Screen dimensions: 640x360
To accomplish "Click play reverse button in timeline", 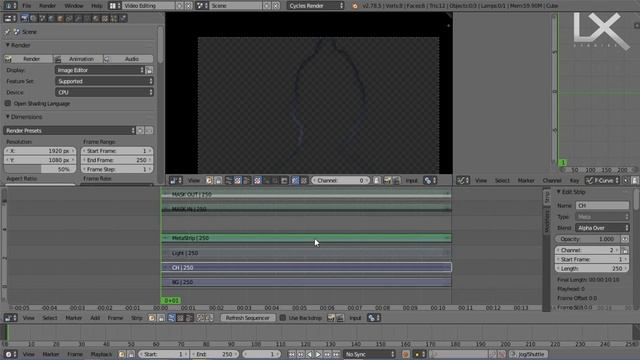I will coord(309,354).
